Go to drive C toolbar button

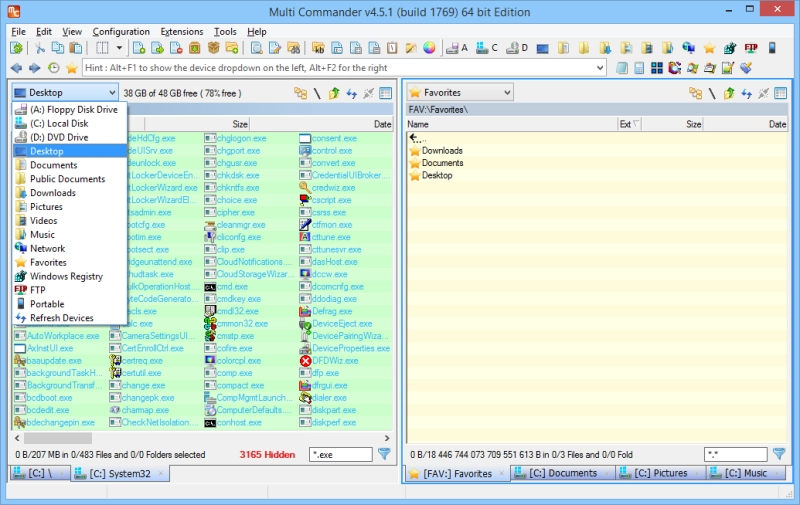(x=487, y=48)
